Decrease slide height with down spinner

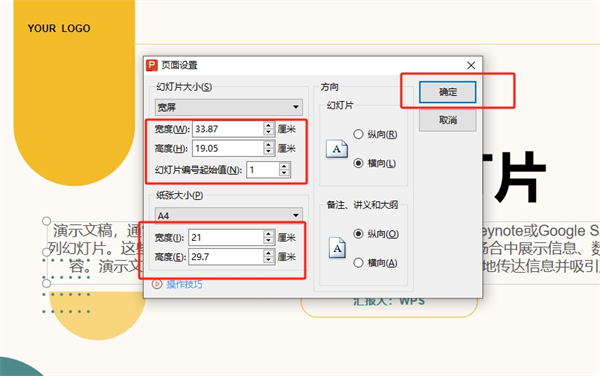tap(269, 152)
